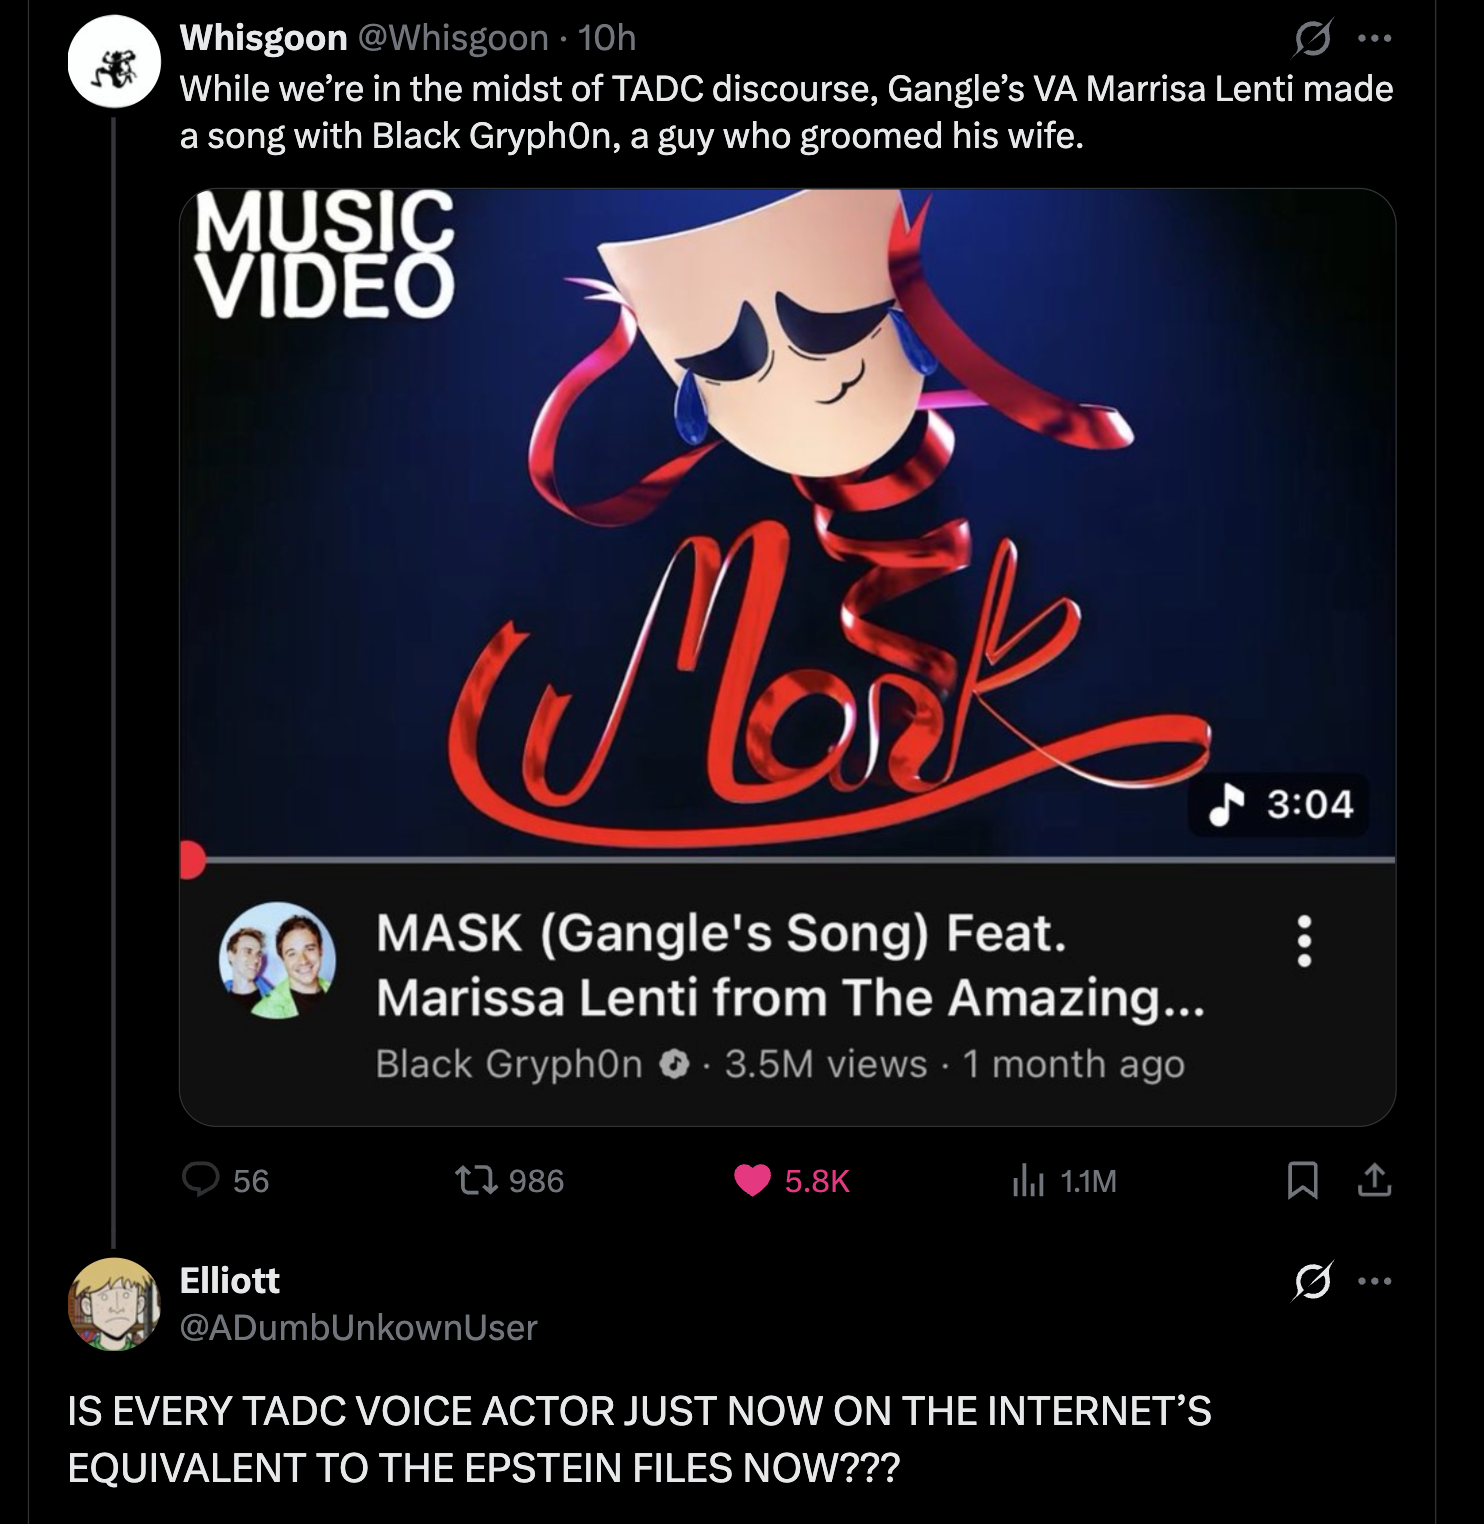Screen dimensions: 1484x1524
Task: Click the share icon on Whisgoon's post
Action: pyautogui.click(x=1375, y=1181)
